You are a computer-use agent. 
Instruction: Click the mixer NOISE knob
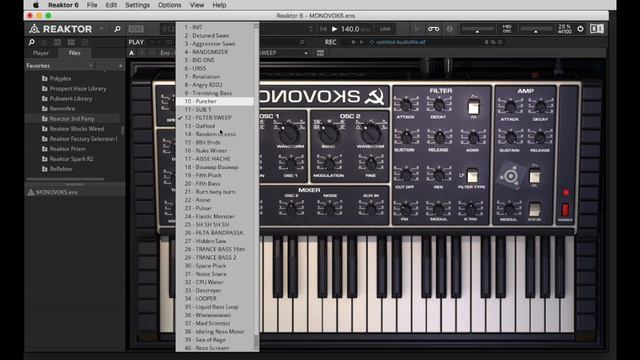point(330,208)
